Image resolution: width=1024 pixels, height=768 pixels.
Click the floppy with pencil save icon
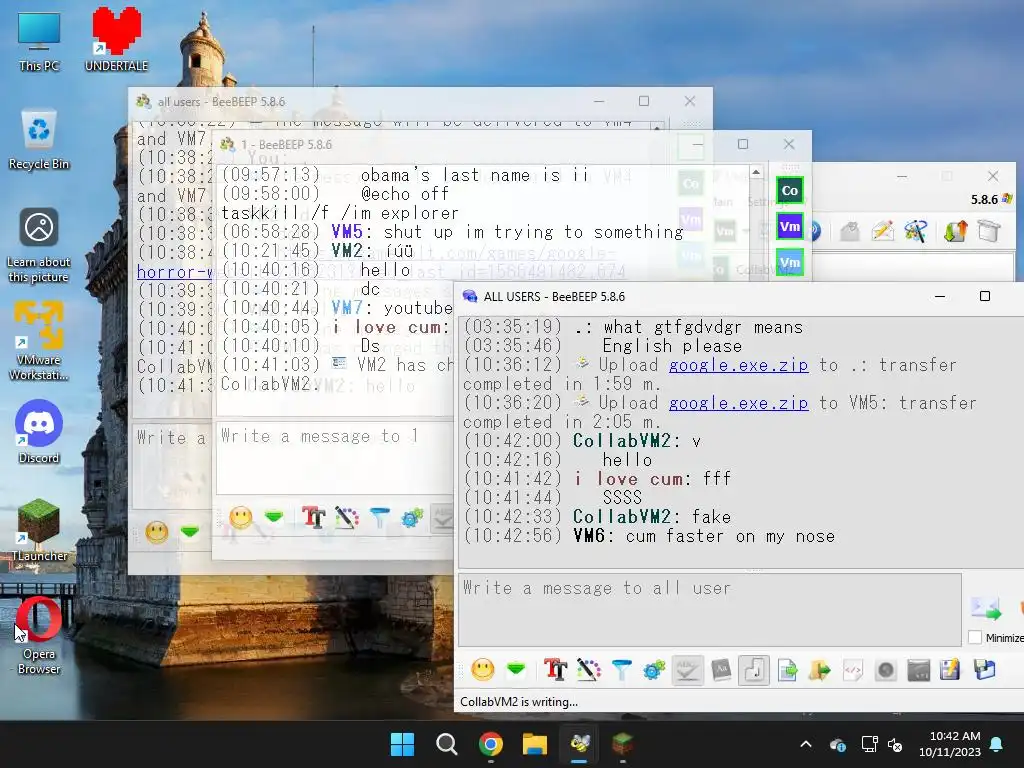(x=951, y=669)
